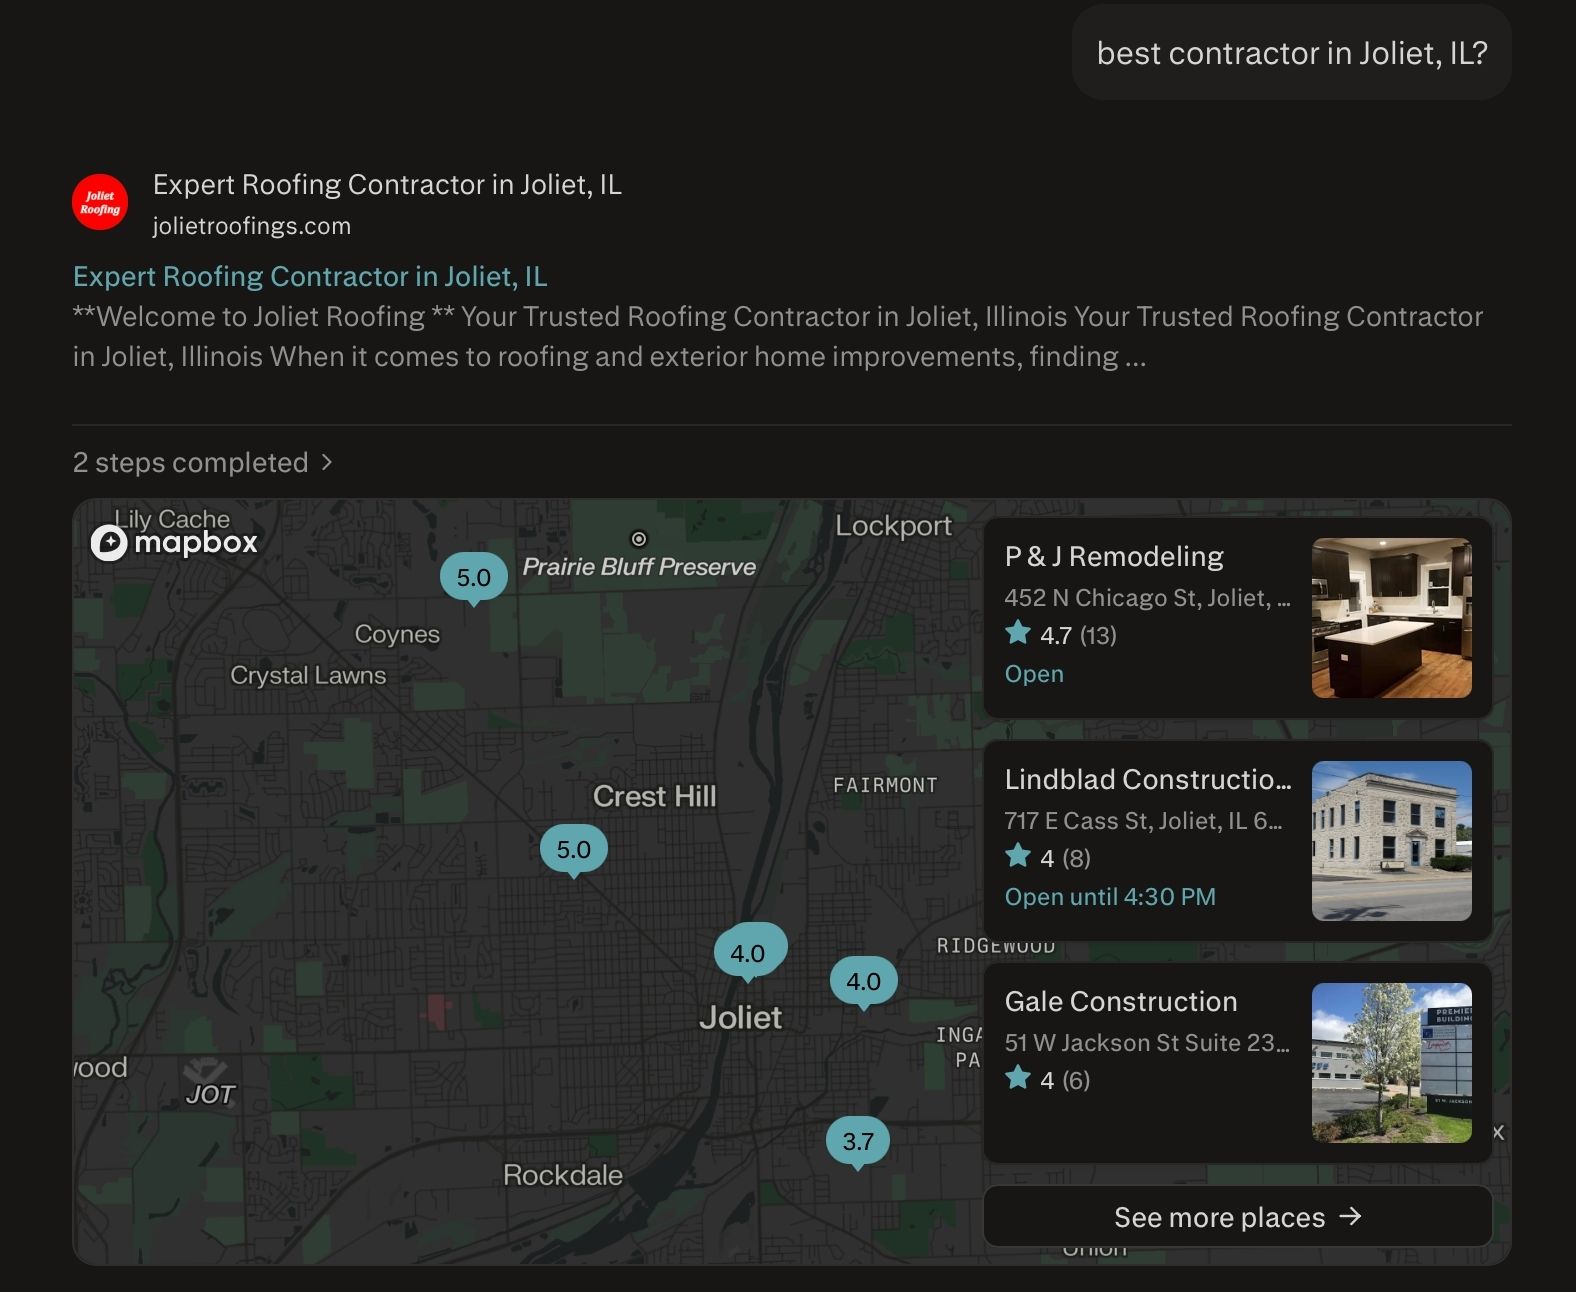View the Gale Construction photo thumbnail
This screenshot has width=1576, height=1292.
point(1391,1062)
